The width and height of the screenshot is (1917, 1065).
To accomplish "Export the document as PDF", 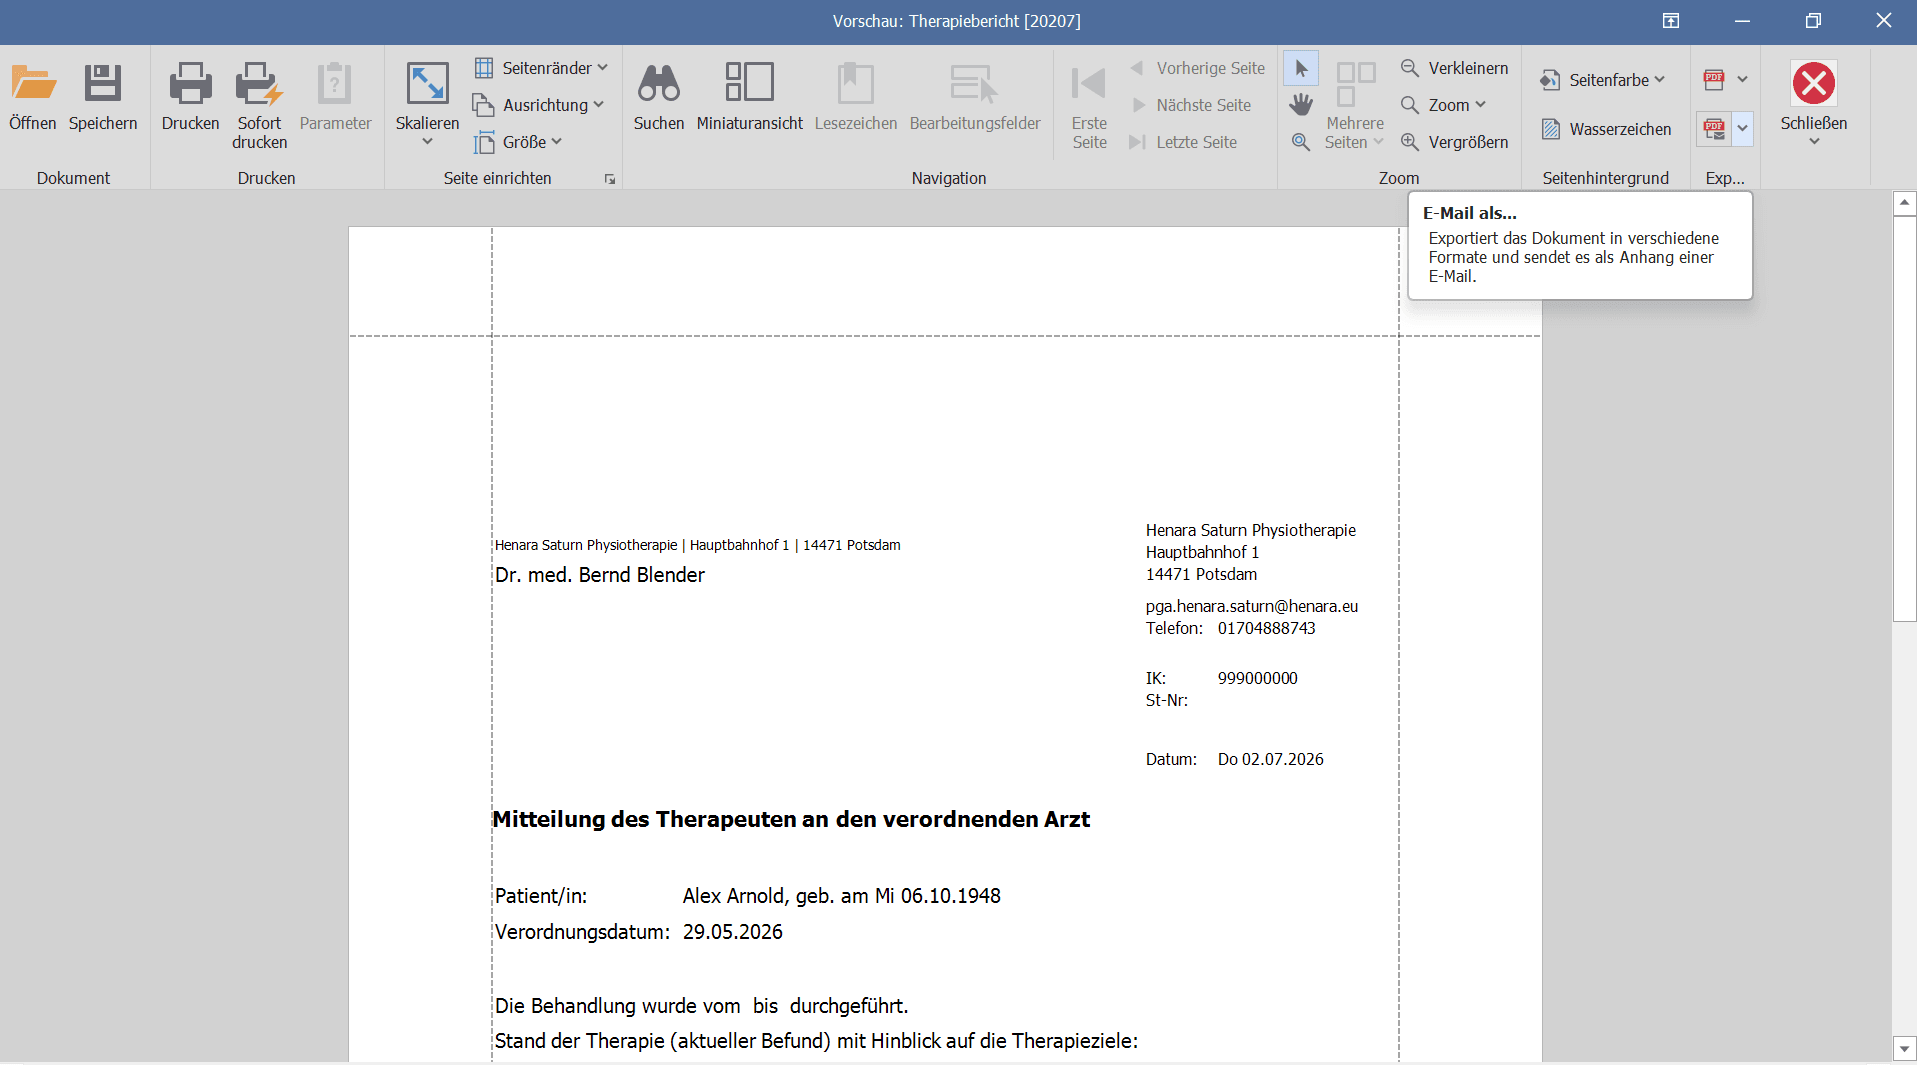I will click(x=1714, y=79).
